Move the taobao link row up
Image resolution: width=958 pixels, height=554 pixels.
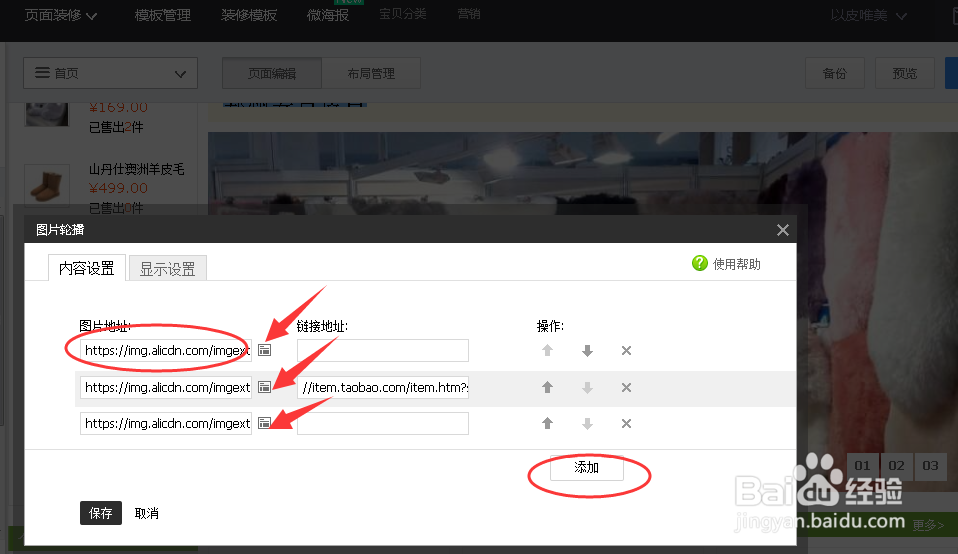(x=547, y=387)
